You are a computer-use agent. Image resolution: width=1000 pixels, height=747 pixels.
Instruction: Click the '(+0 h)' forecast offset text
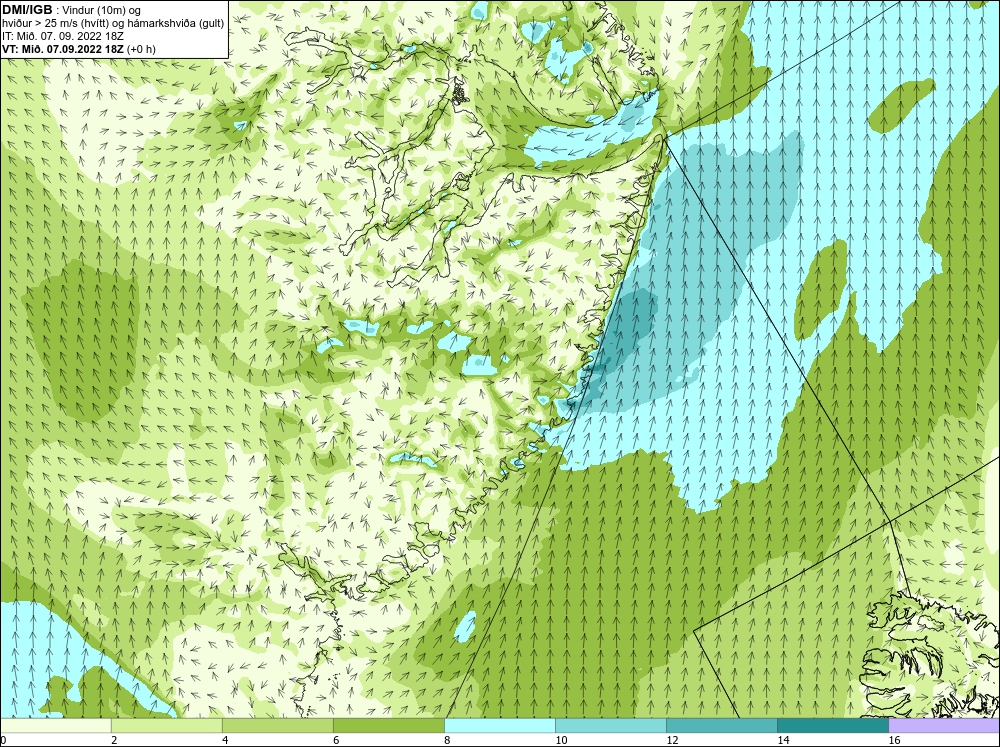coord(141,48)
